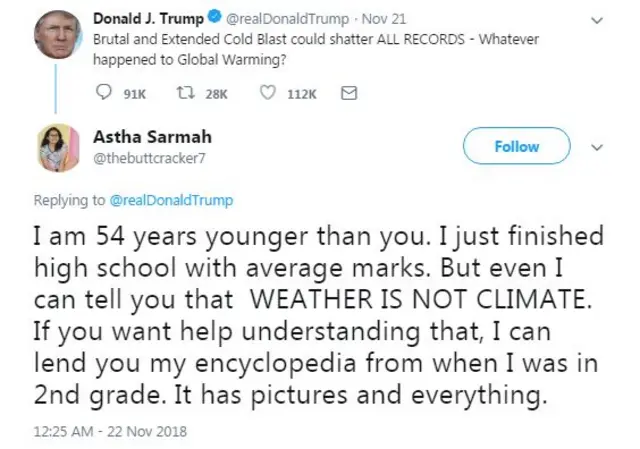The height and width of the screenshot is (449, 640).
Task: Click the 91K replies count
Action: 133,93
